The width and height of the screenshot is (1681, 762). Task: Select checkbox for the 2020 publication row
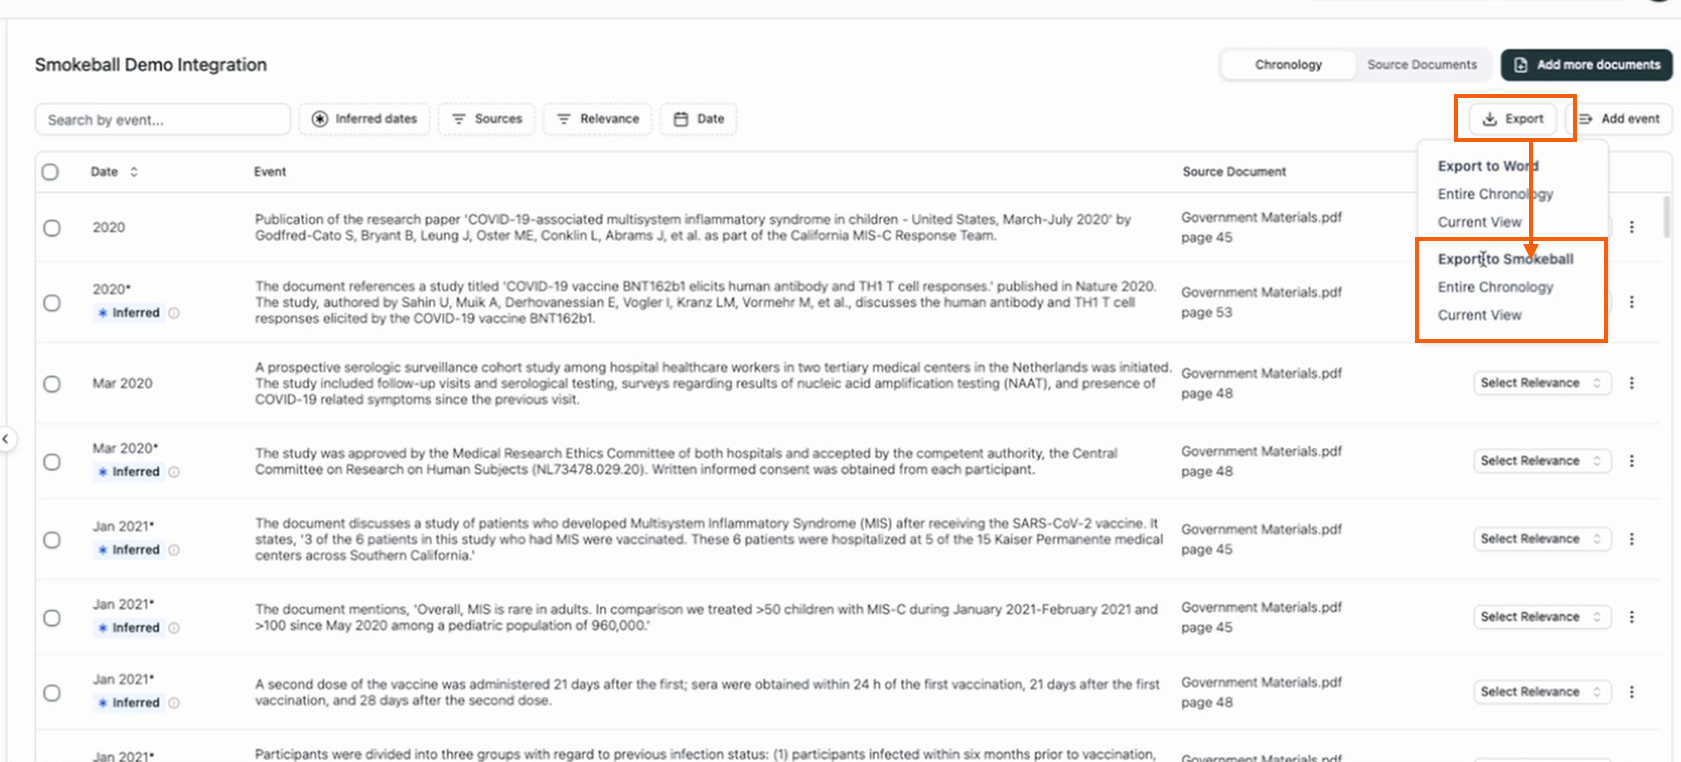tap(52, 228)
